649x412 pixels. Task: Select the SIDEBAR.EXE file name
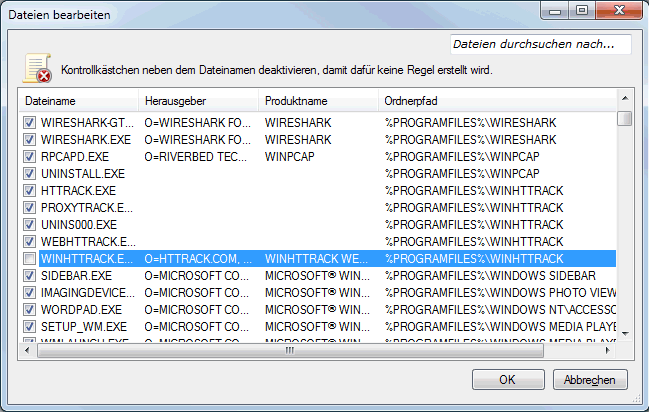pos(76,276)
